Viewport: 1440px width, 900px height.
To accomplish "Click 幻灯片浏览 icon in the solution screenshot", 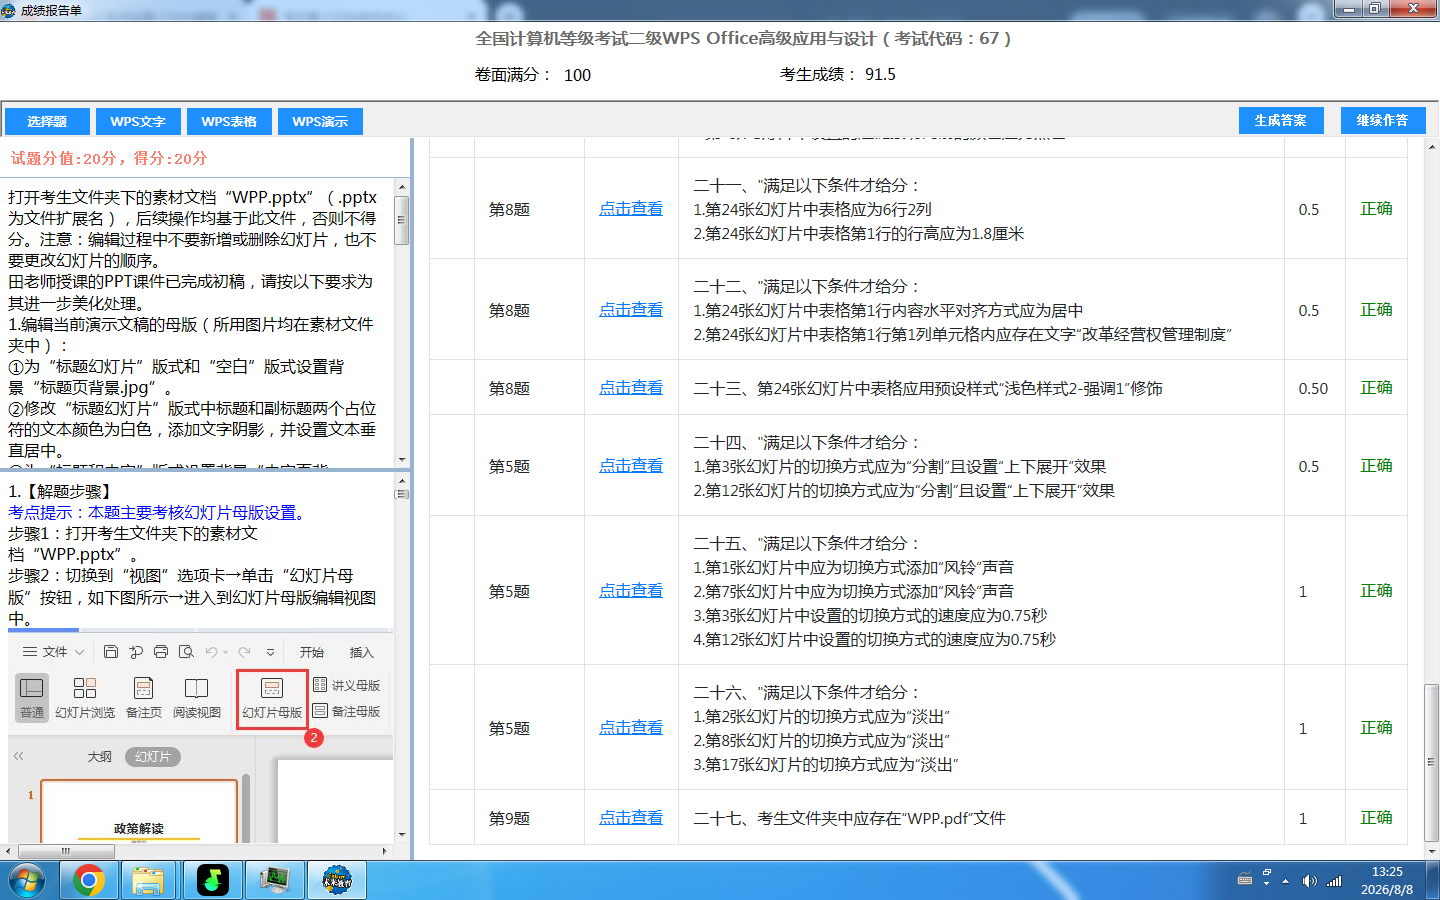I will click(85, 698).
